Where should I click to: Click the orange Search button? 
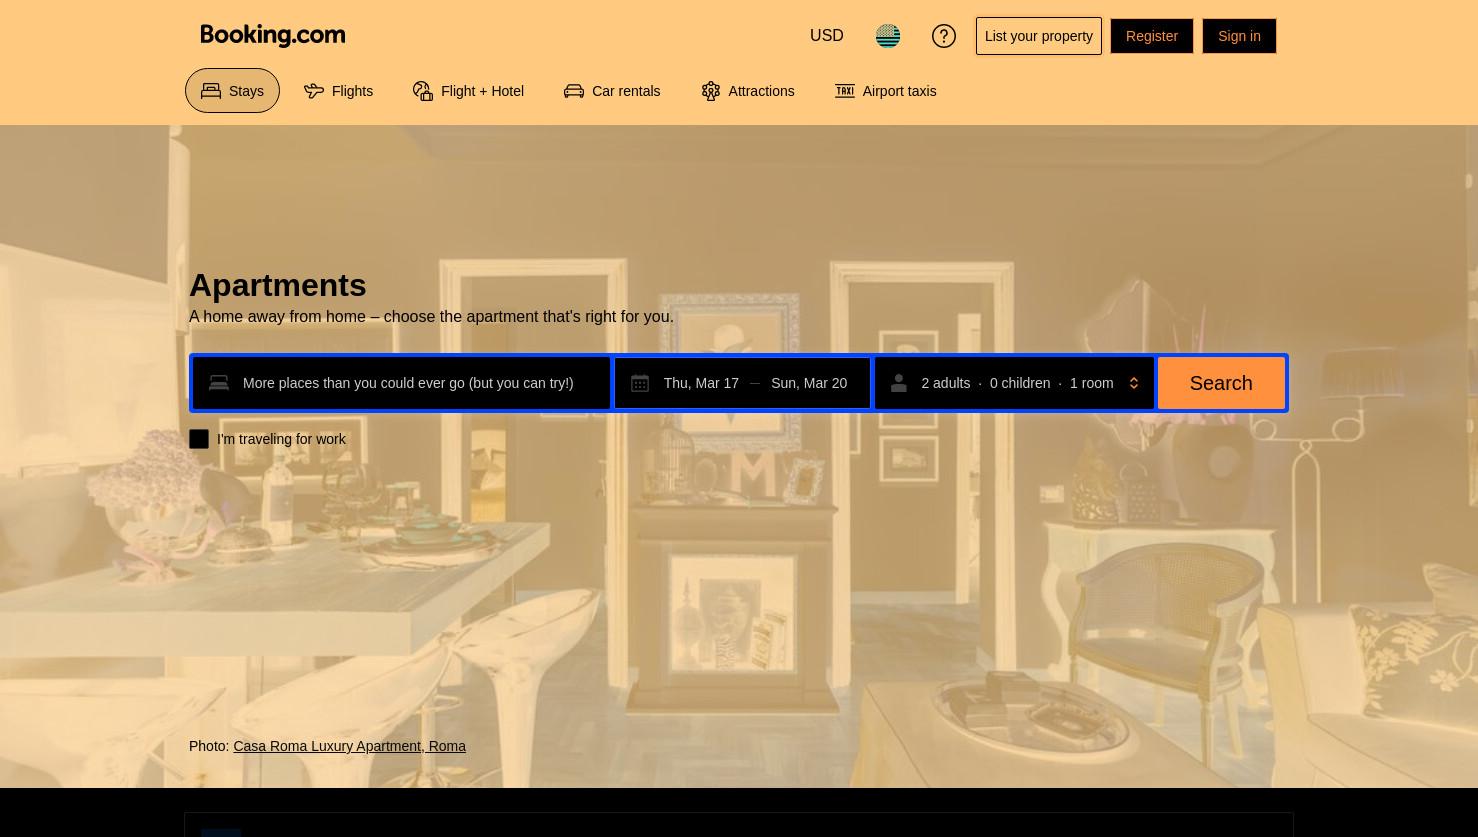(x=1221, y=383)
